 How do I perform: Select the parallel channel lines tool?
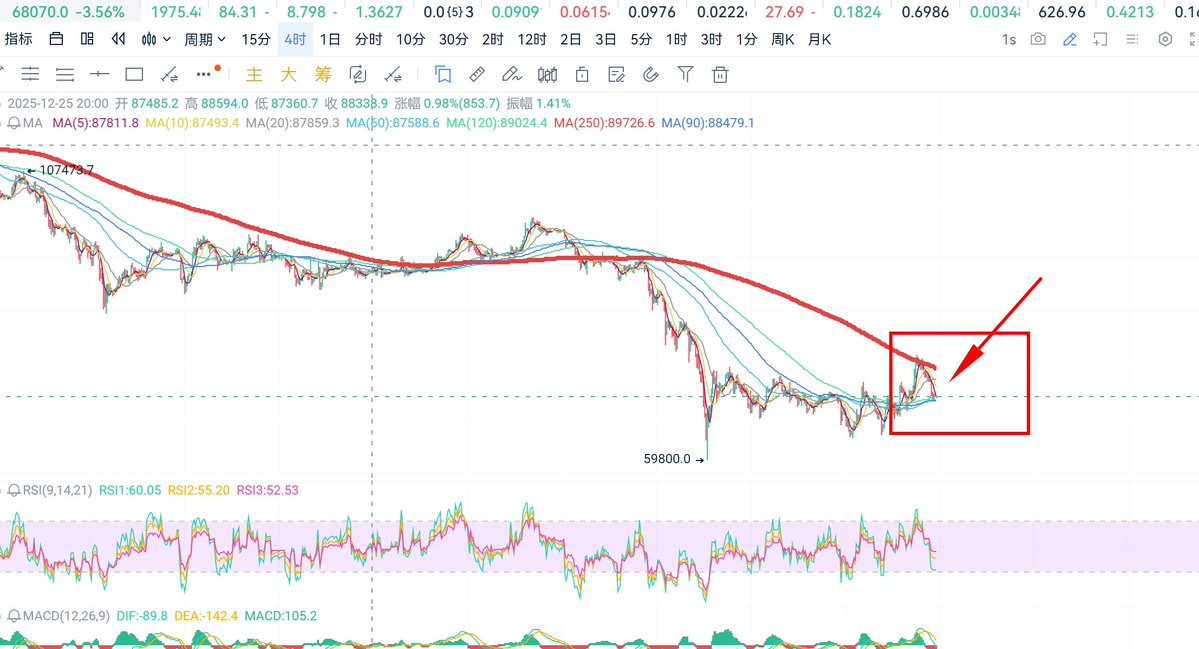click(30, 74)
